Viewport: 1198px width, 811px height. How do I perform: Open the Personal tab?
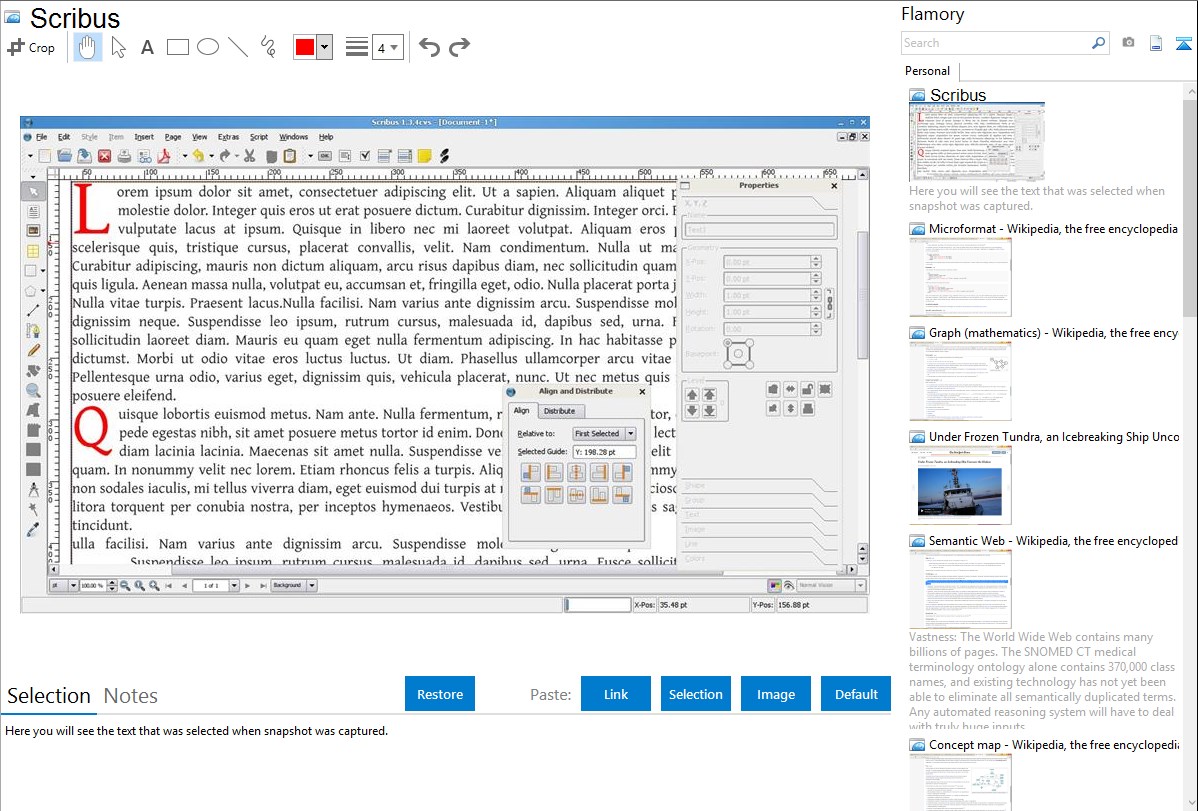pos(927,71)
